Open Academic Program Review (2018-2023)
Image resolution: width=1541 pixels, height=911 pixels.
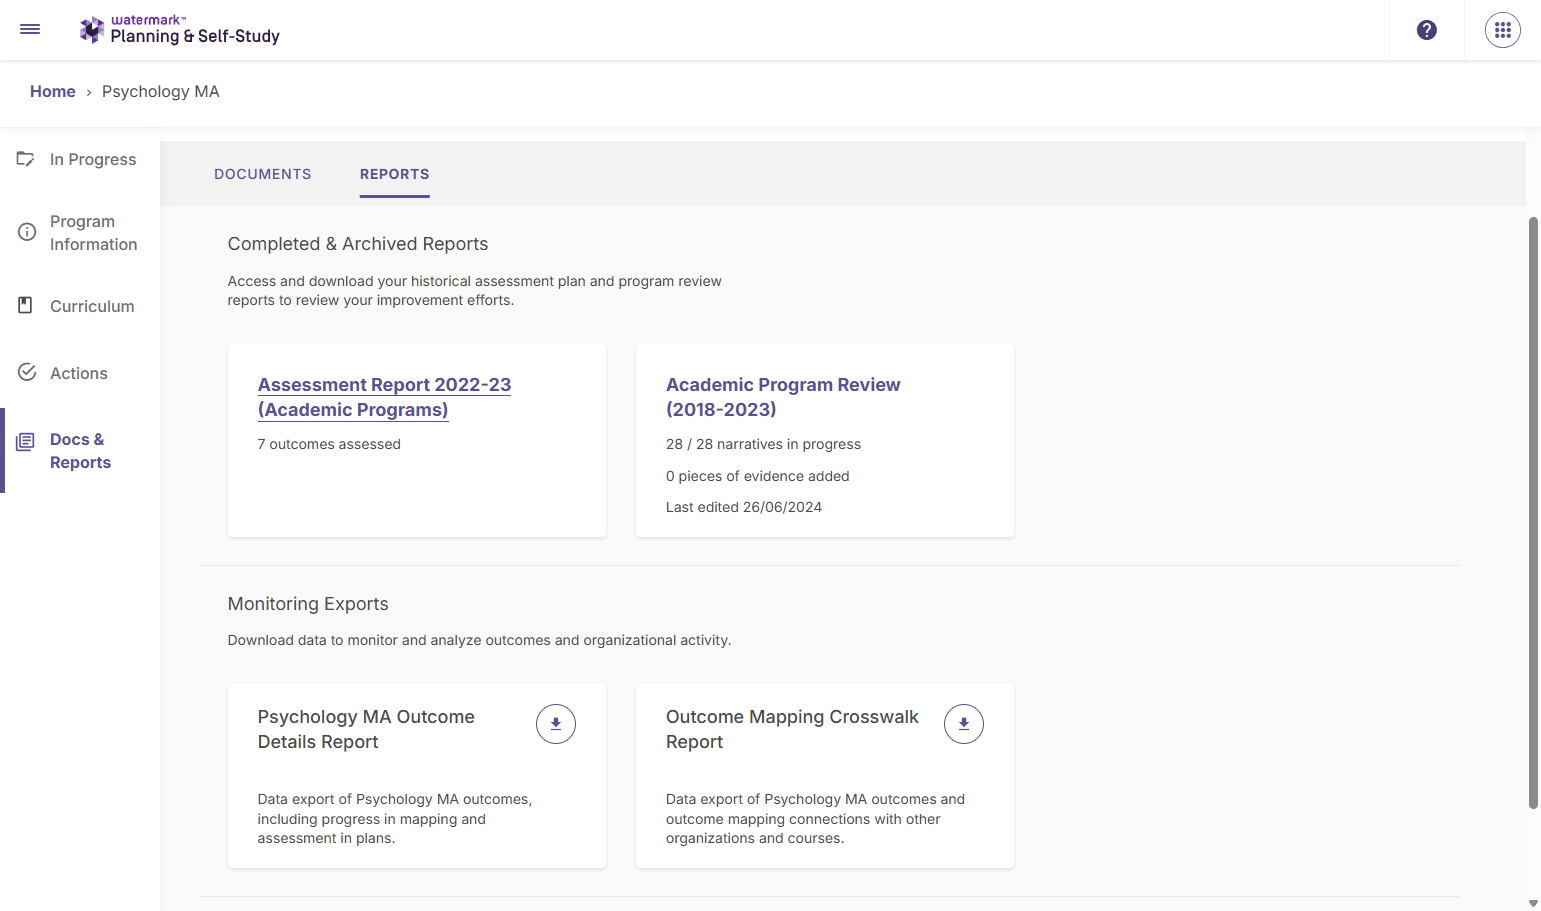pos(783,397)
